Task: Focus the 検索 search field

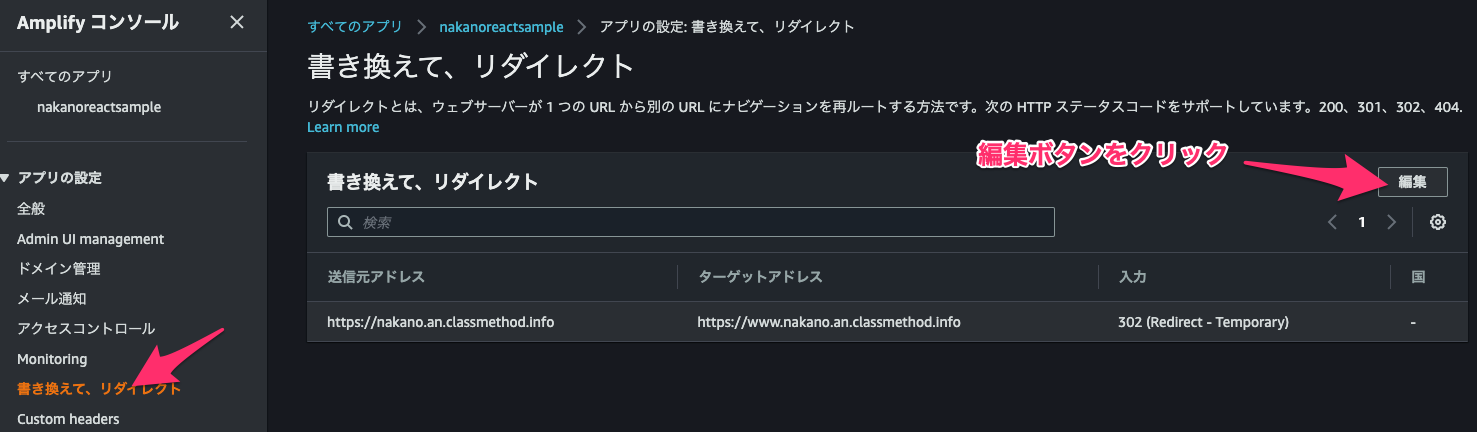Action: tap(691, 222)
